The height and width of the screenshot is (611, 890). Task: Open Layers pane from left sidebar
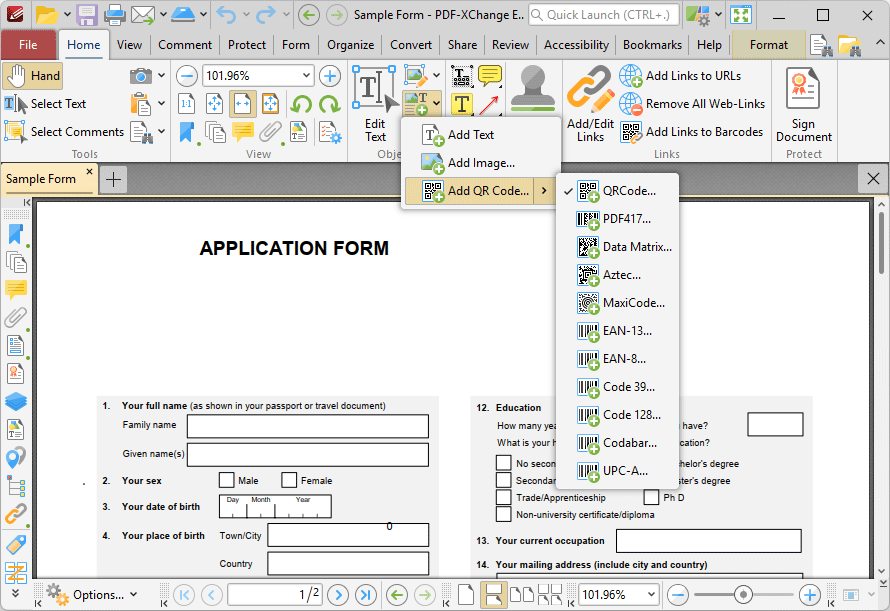(15, 401)
